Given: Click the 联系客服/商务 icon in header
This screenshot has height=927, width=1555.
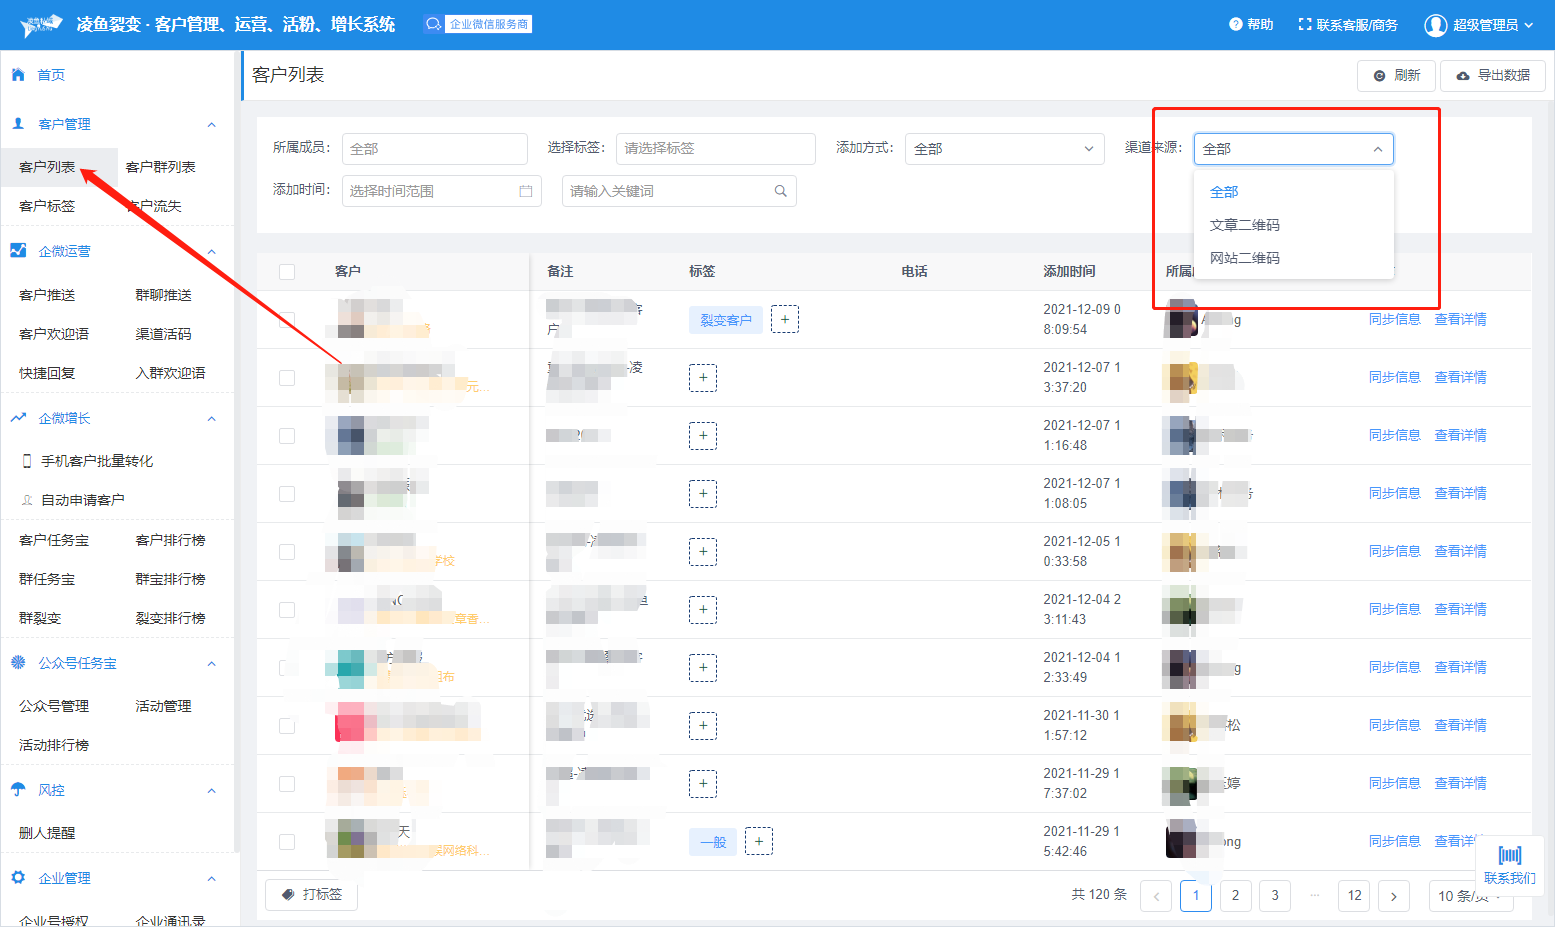Looking at the screenshot, I should (x=1305, y=24).
